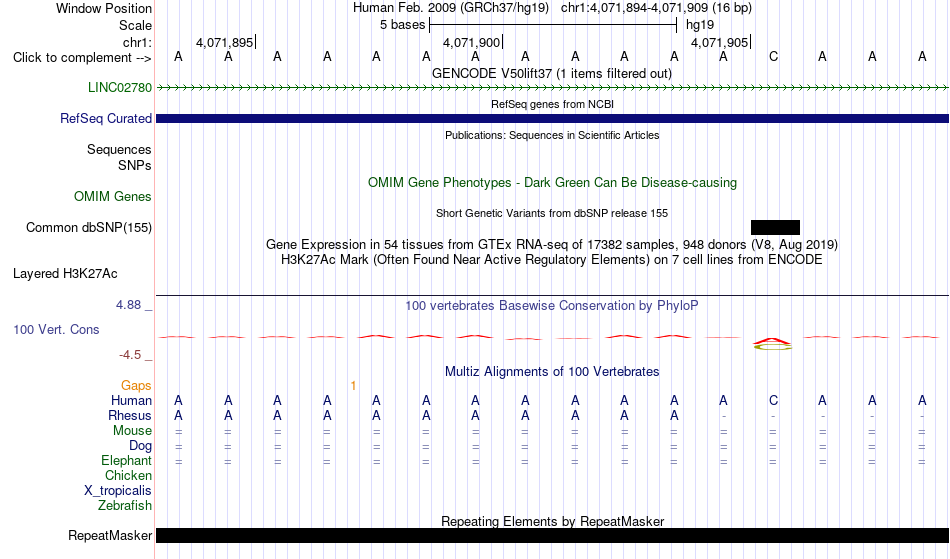Image resolution: width=950 pixels, height=559 pixels.
Task: Click the OMIM Gene Phenotypes track title
Action: (552, 182)
